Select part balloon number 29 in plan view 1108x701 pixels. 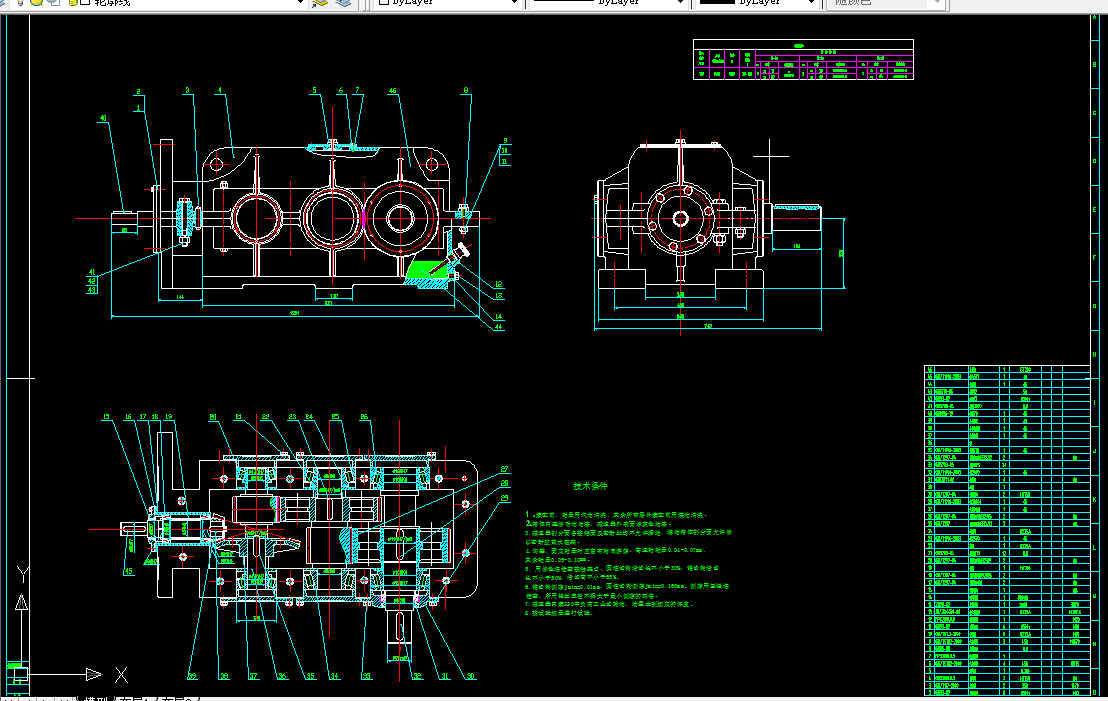coord(505,498)
